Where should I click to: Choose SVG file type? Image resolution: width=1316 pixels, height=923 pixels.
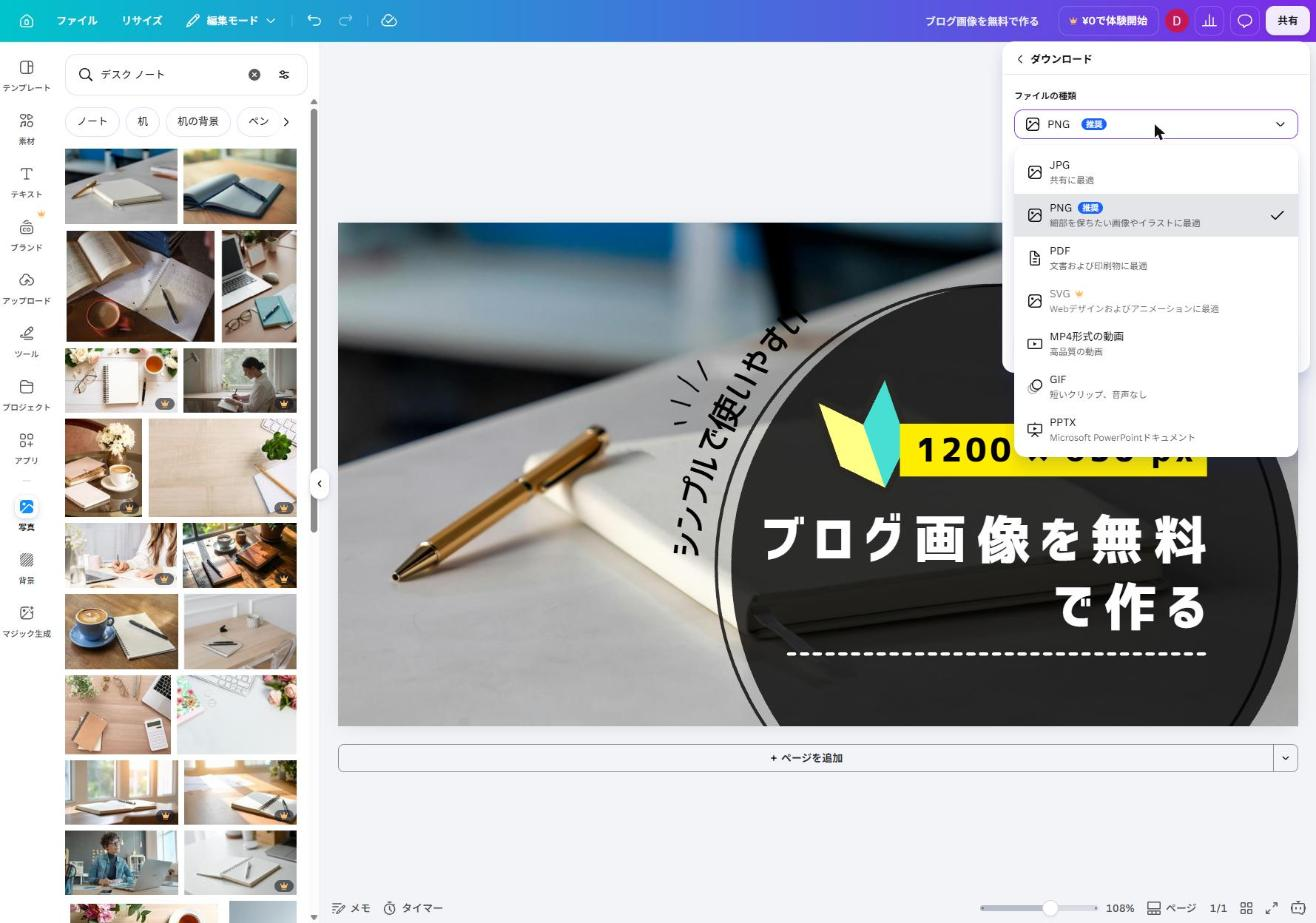[x=1155, y=301]
